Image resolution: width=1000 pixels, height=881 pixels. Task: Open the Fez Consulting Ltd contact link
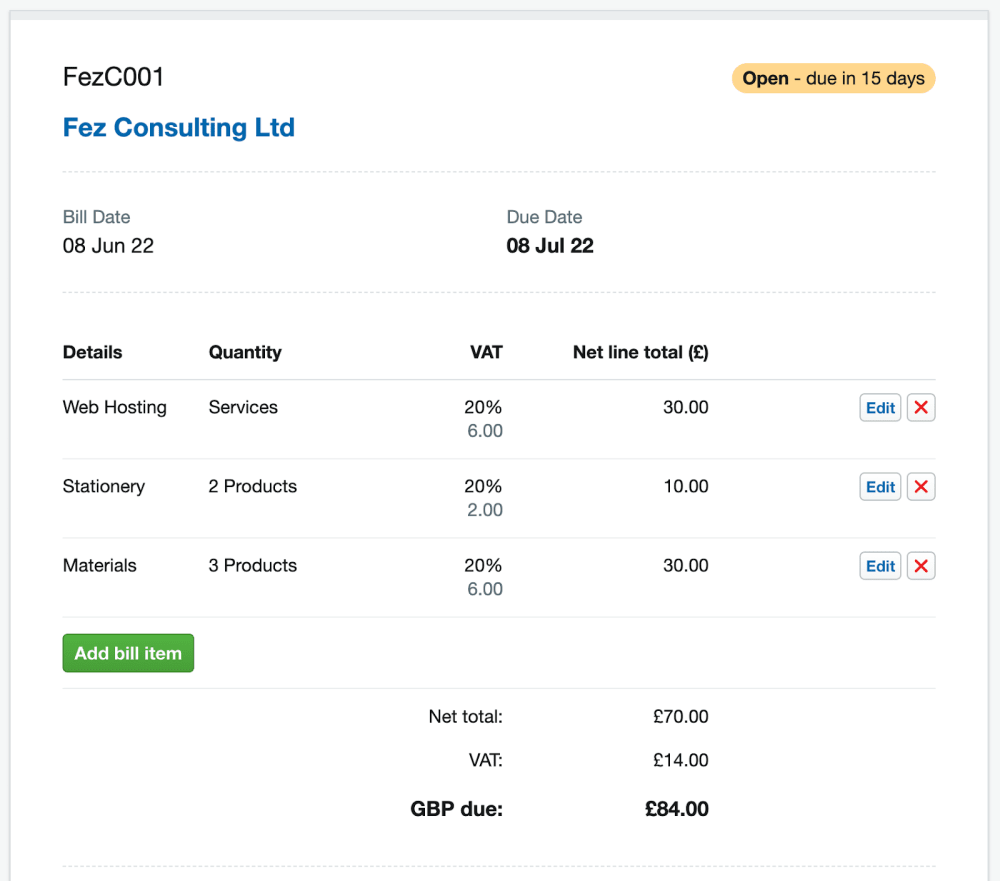(x=179, y=128)
